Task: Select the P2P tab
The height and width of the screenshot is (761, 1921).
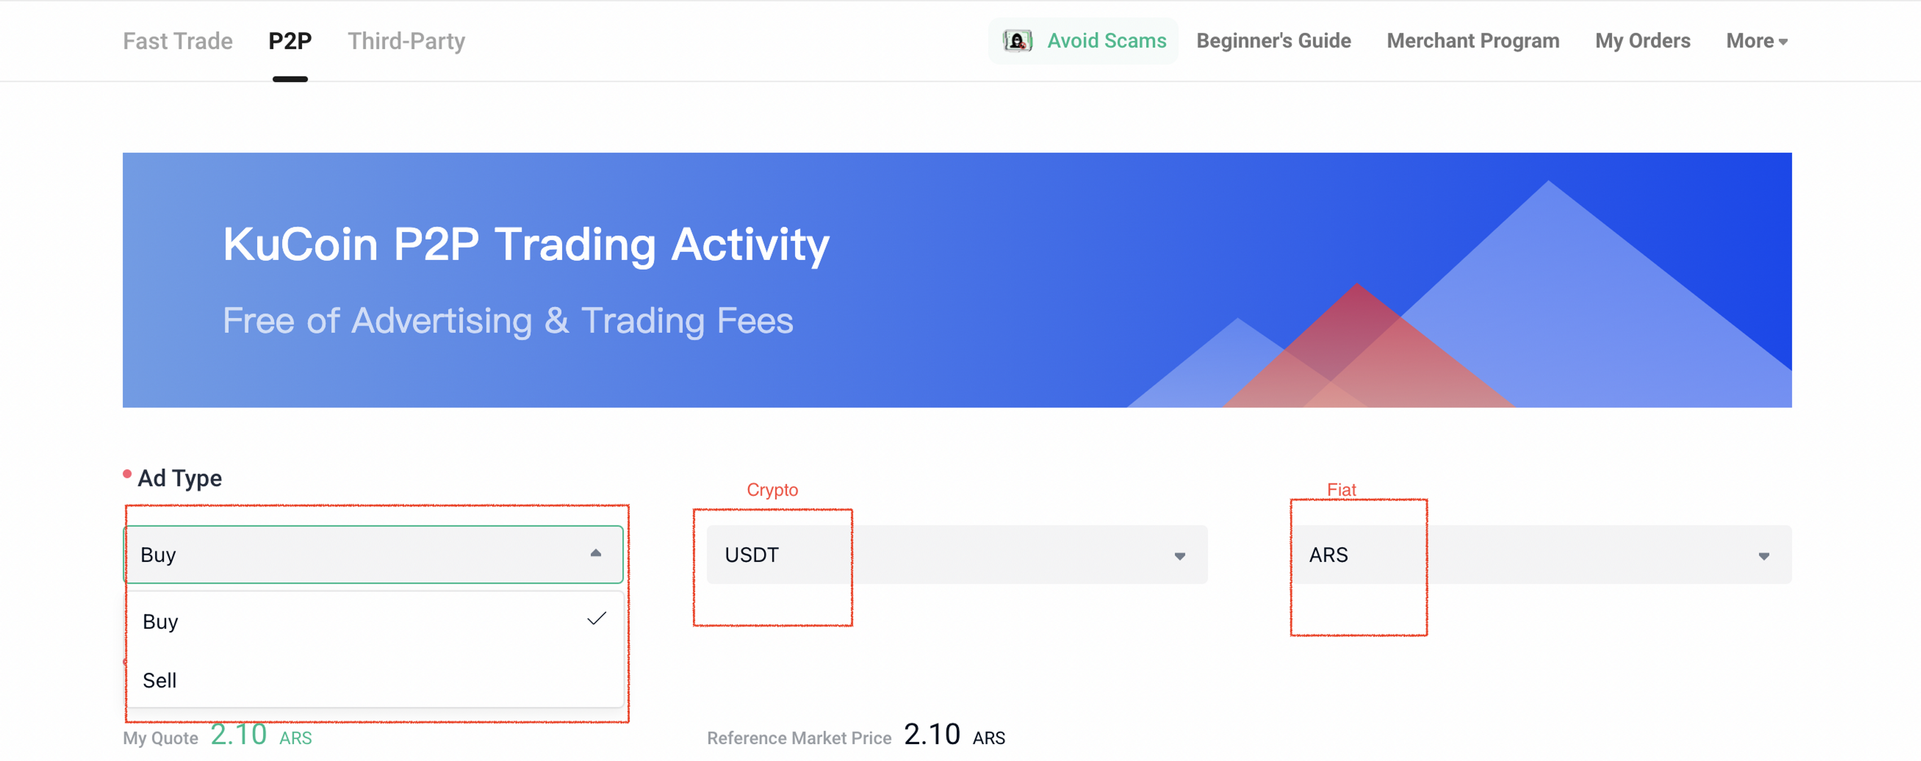Action: tap(290, 41)
